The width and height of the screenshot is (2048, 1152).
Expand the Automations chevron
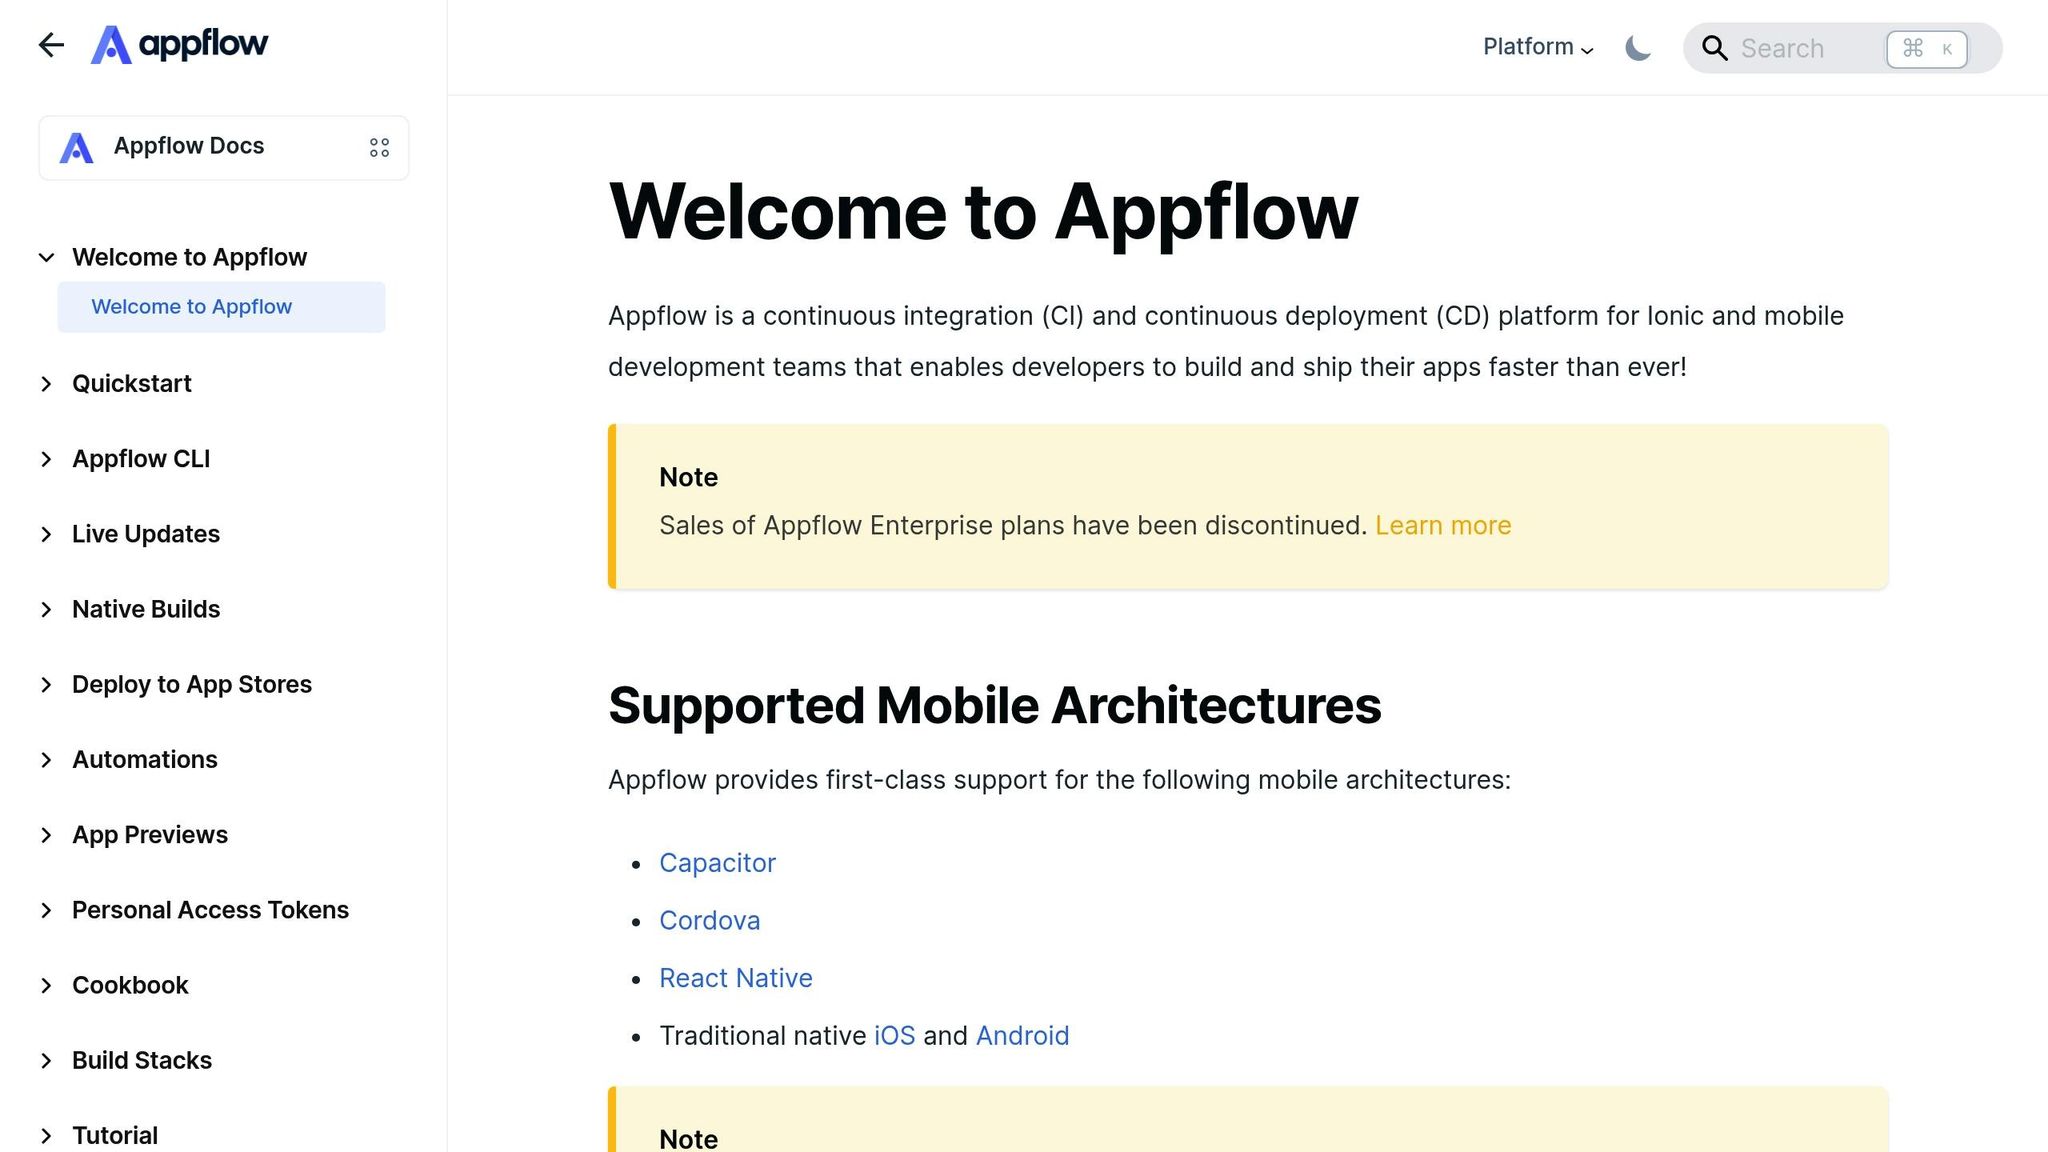tap(46, 760)
